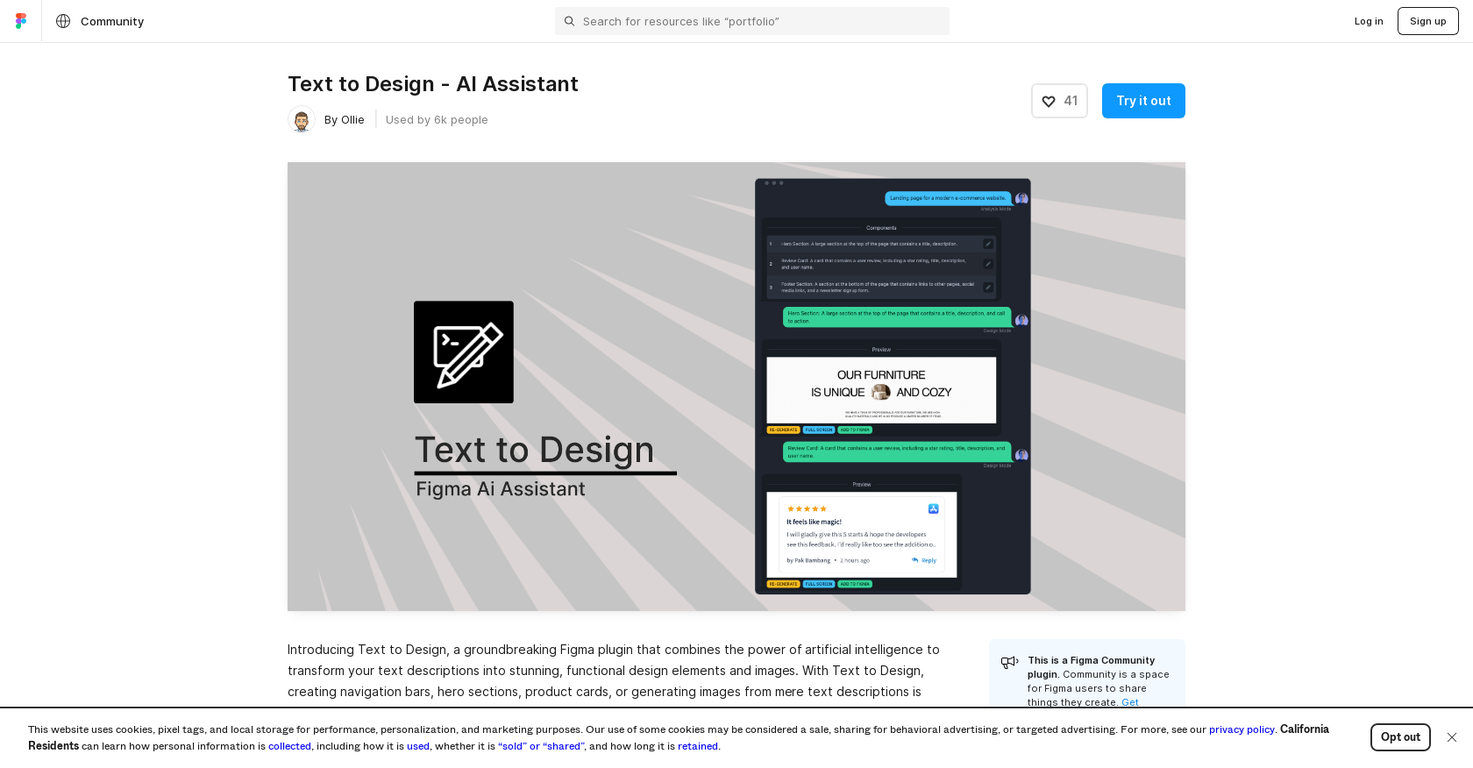Click the heart icon to like the plugin
This screenshot has width=1473, height=768.
point(1048,101)
